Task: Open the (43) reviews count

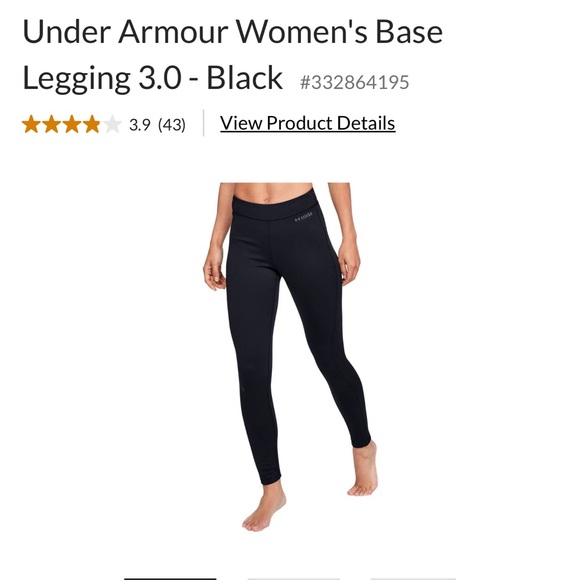Action: tap(172, 125)
